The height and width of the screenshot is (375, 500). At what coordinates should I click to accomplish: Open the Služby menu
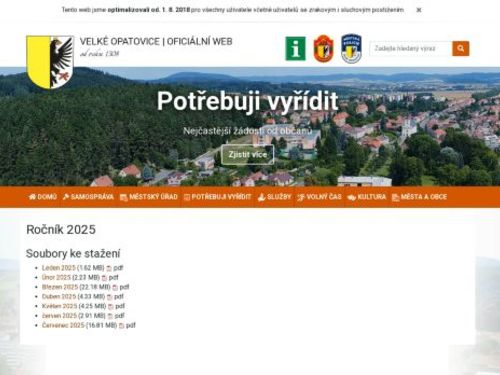pos(274,197)
